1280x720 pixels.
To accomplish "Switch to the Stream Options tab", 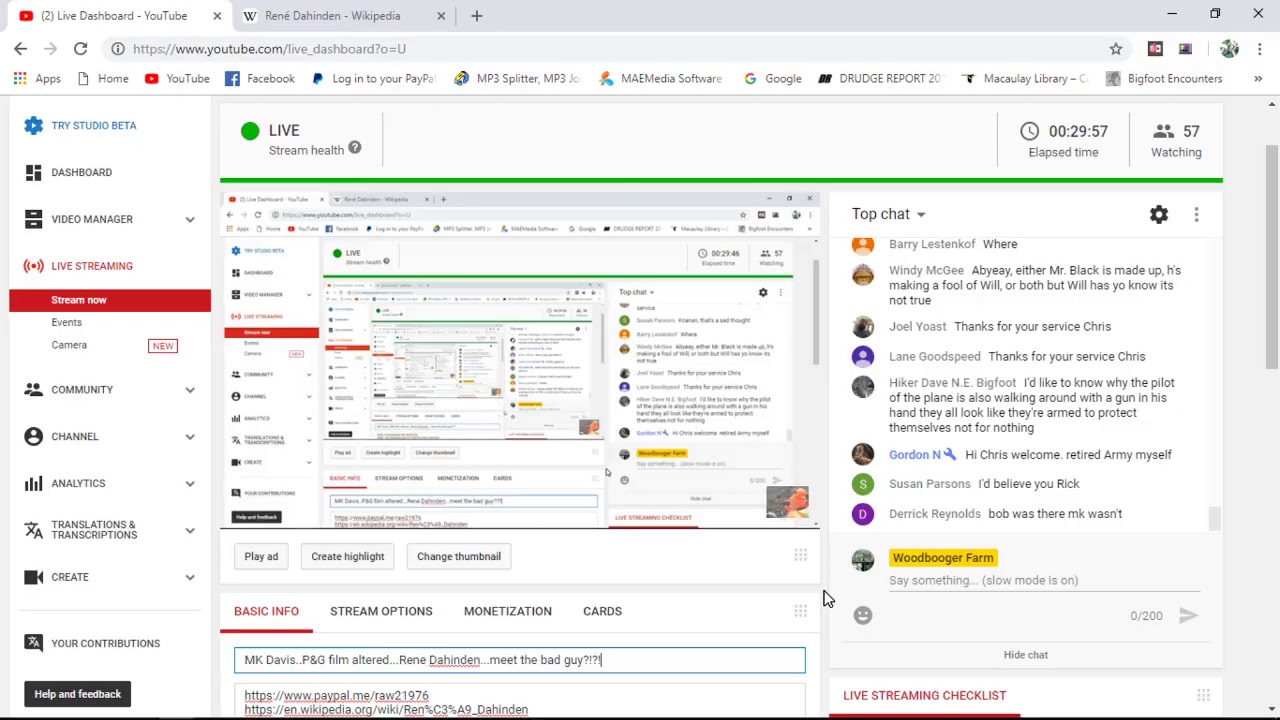I will click(x=381, y=611).
